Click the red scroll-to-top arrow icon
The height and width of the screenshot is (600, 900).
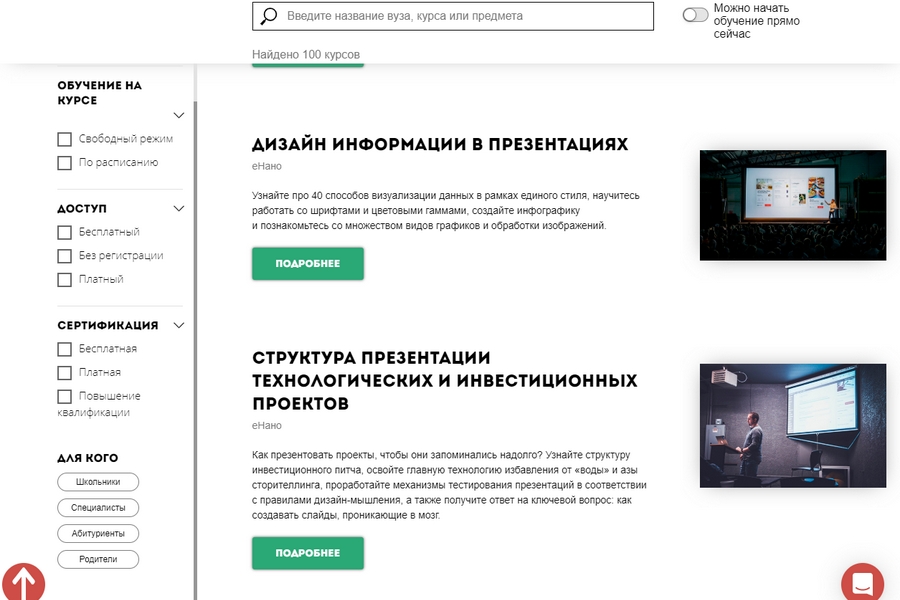[x=23, y=582]
